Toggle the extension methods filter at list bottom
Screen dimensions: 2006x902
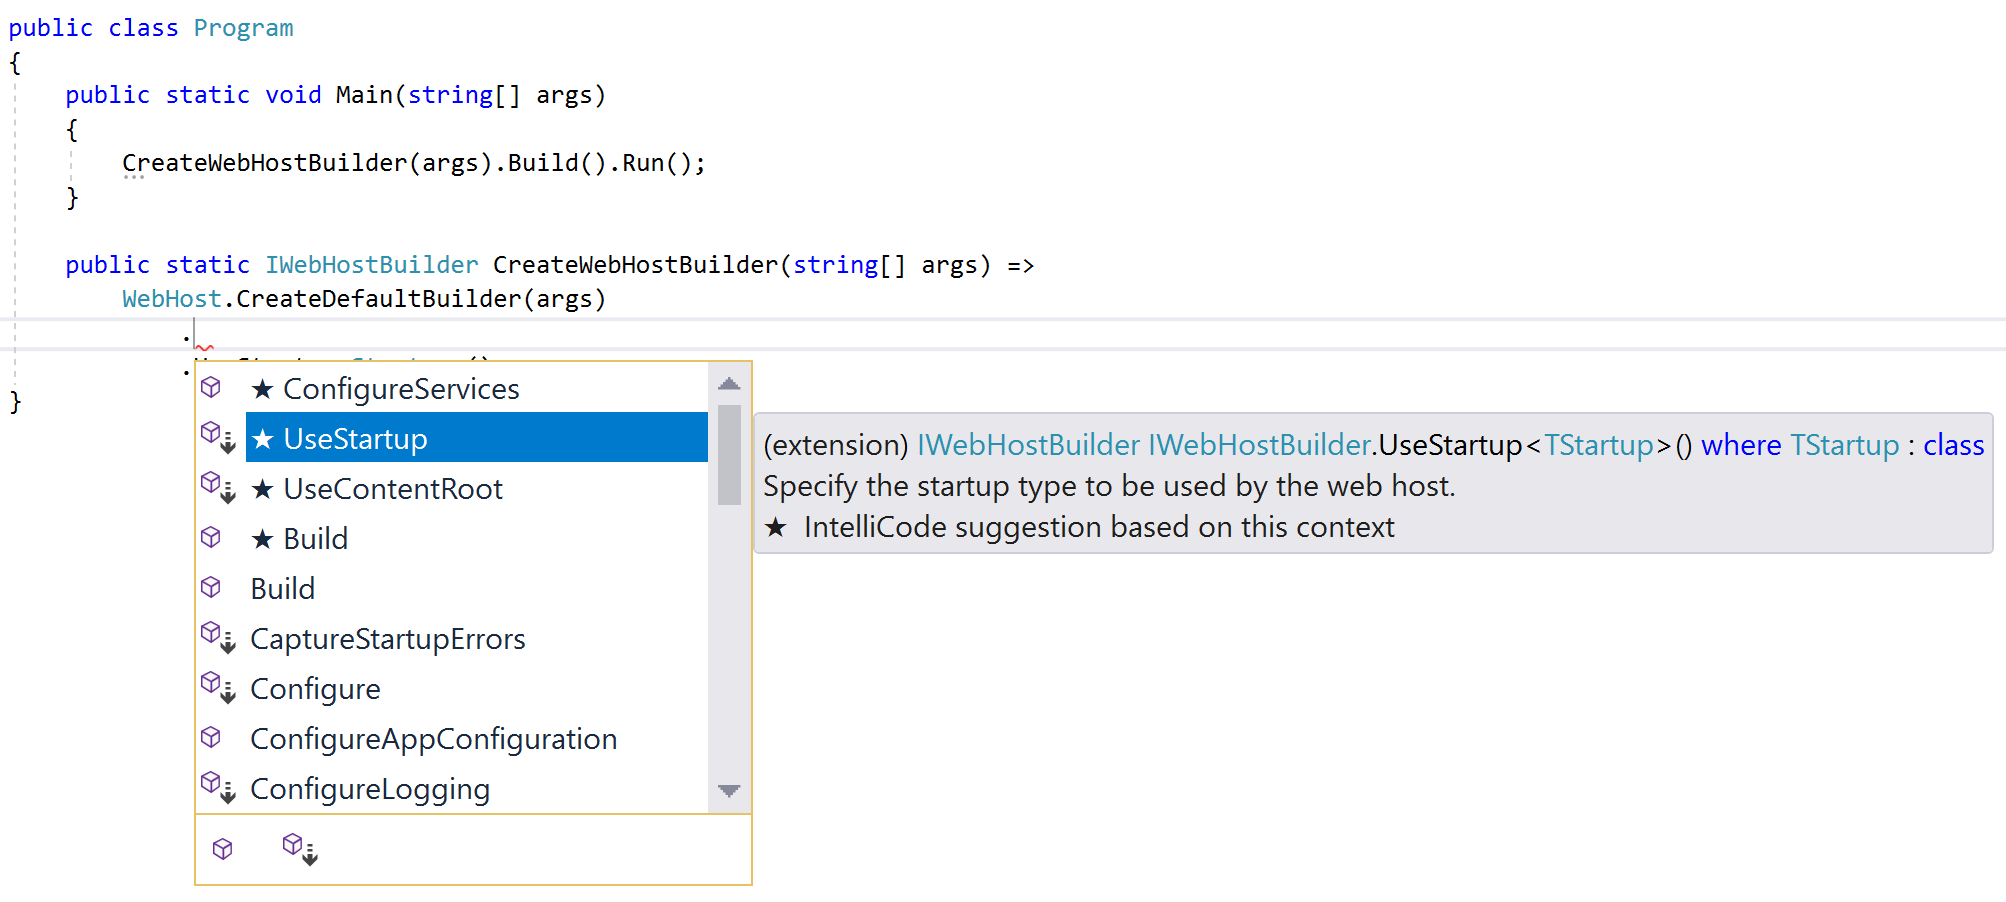[x=299, y=849]
